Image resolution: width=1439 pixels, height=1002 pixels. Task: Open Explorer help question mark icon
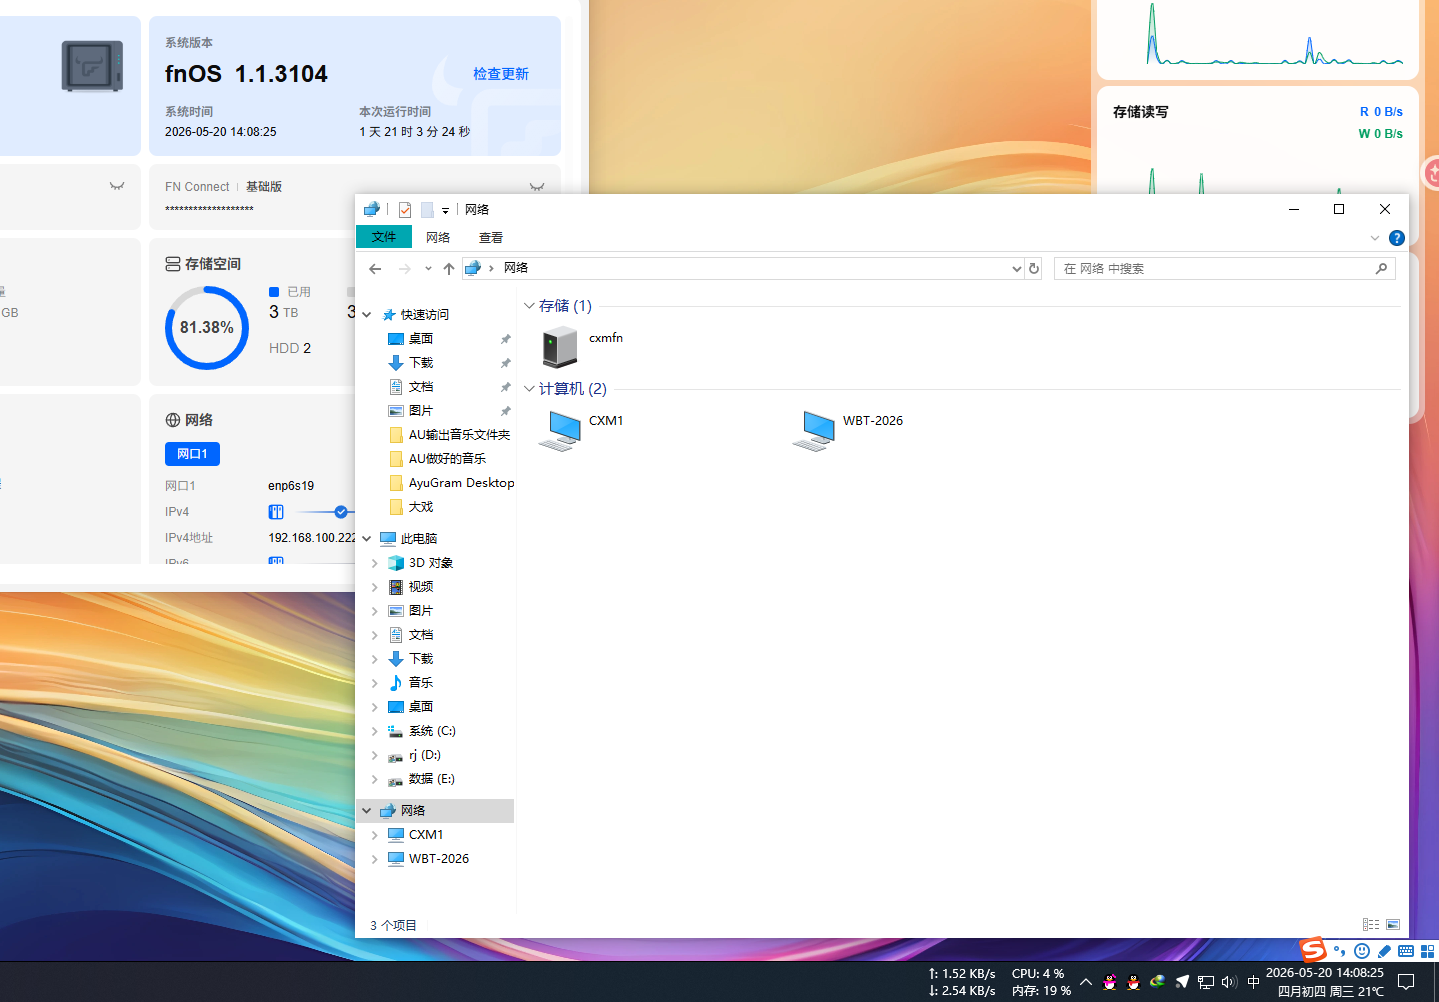point(1397,238)
